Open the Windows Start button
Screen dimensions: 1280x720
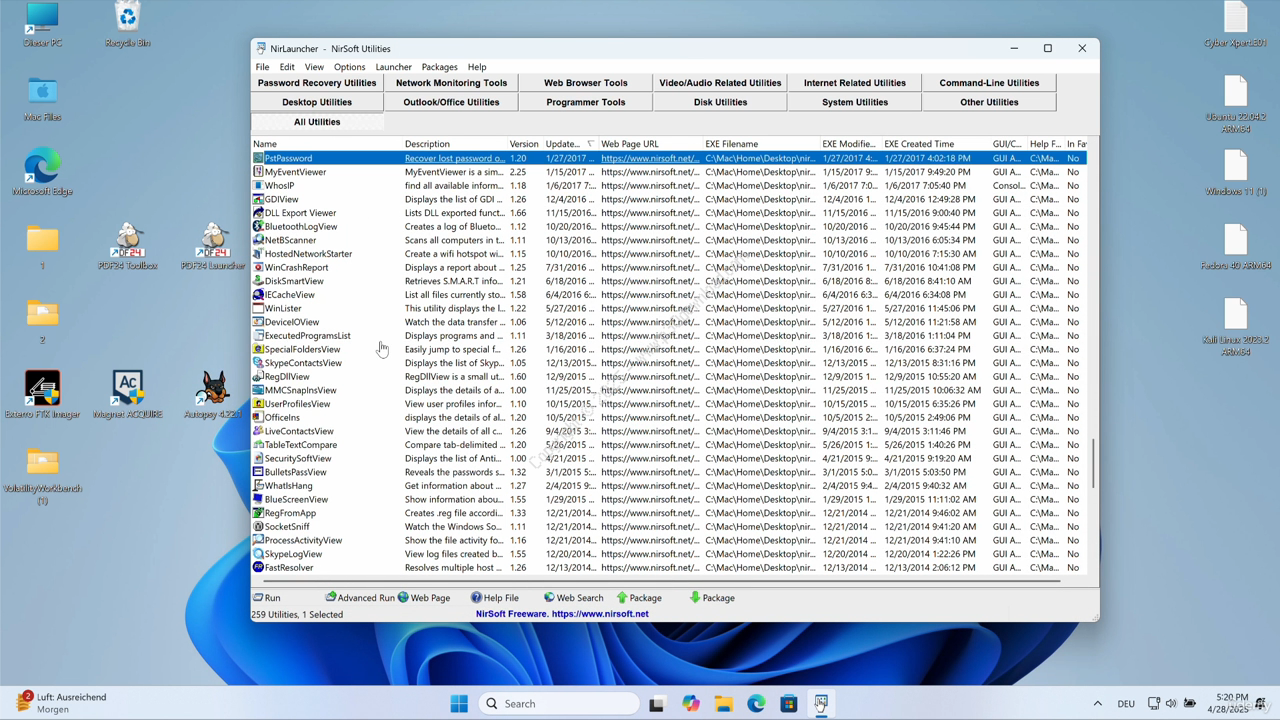pos(459,703)
